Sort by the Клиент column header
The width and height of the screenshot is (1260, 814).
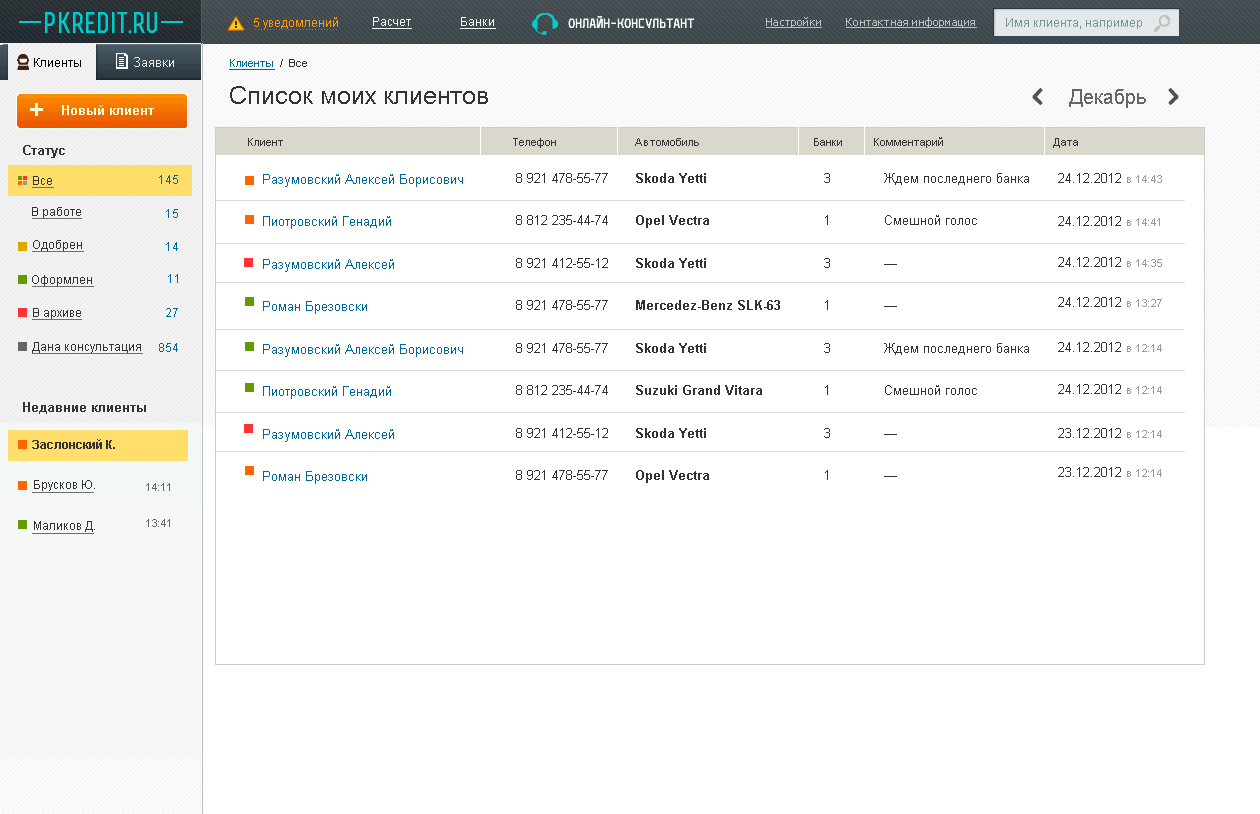[x=265, y=142]
